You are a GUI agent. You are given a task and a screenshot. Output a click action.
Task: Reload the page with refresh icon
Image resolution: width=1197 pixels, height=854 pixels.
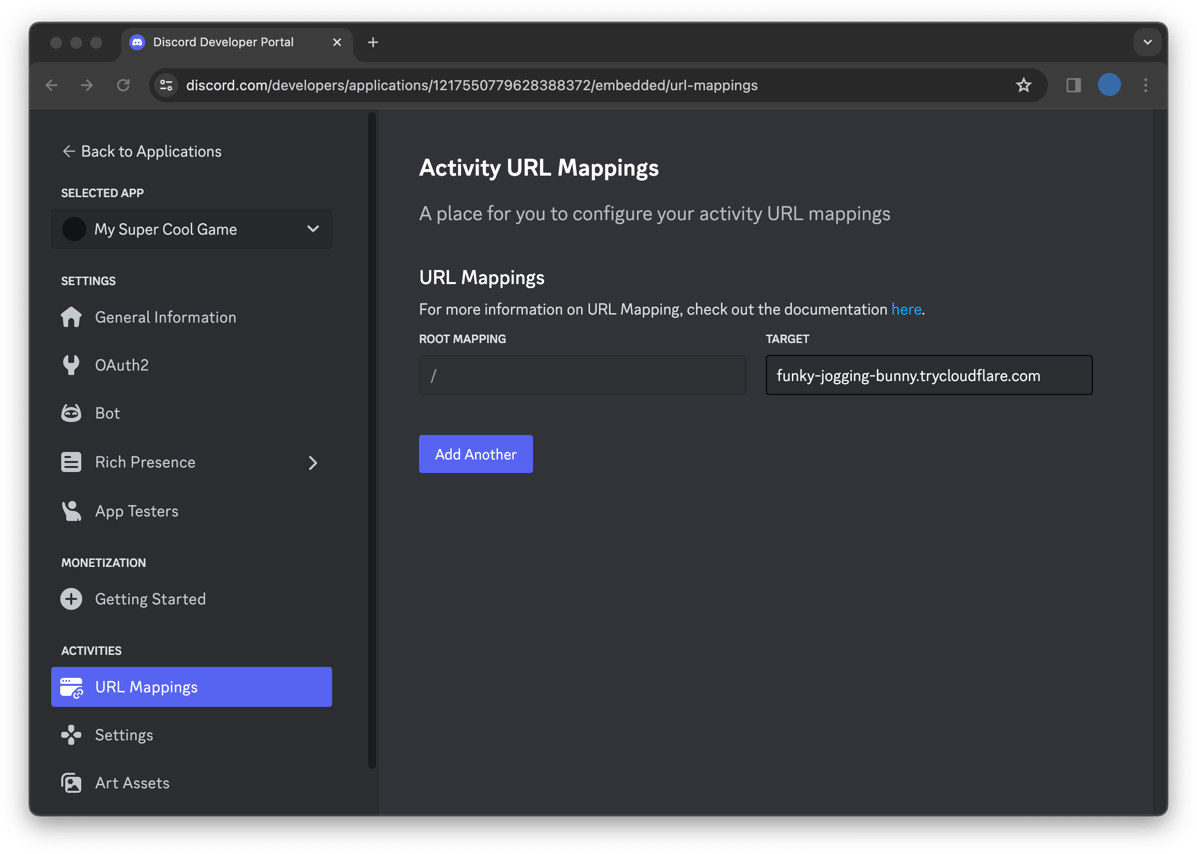(123, 85)
